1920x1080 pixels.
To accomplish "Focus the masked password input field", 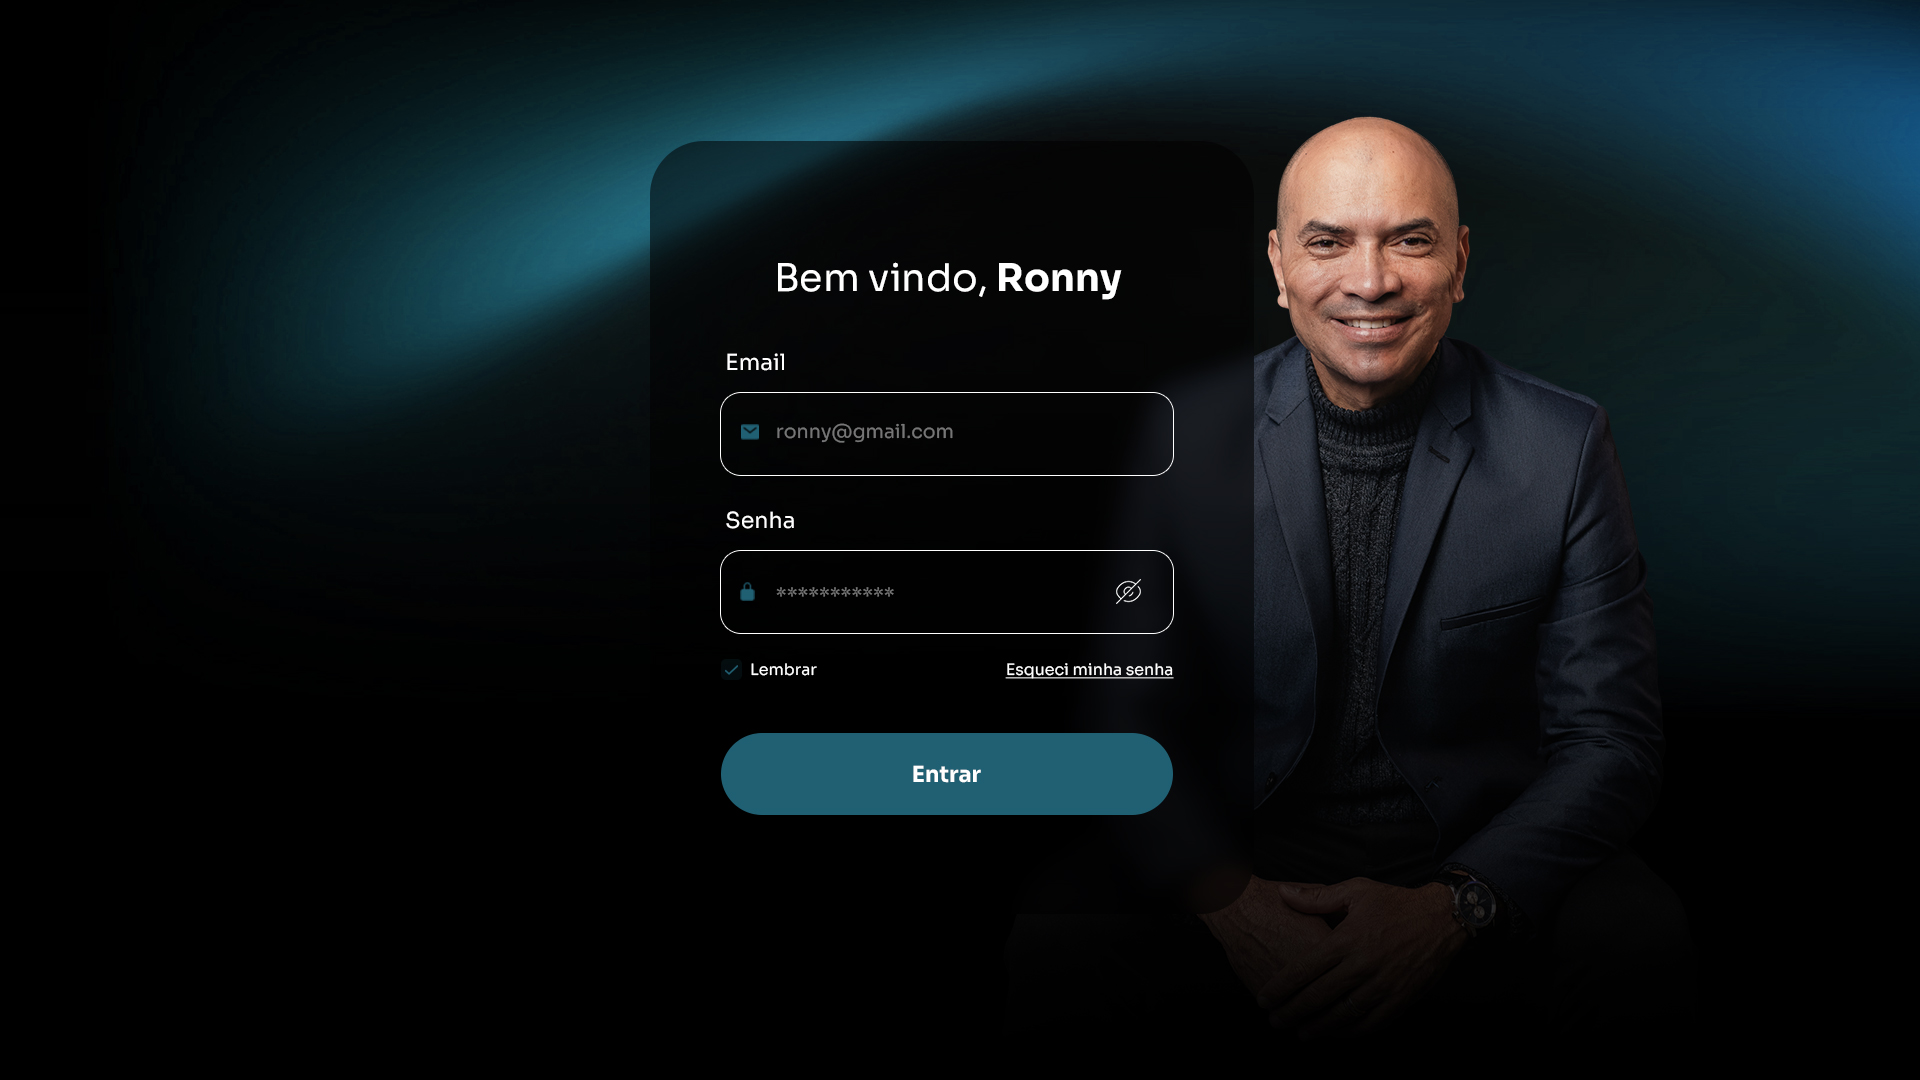I will point(947,592).
